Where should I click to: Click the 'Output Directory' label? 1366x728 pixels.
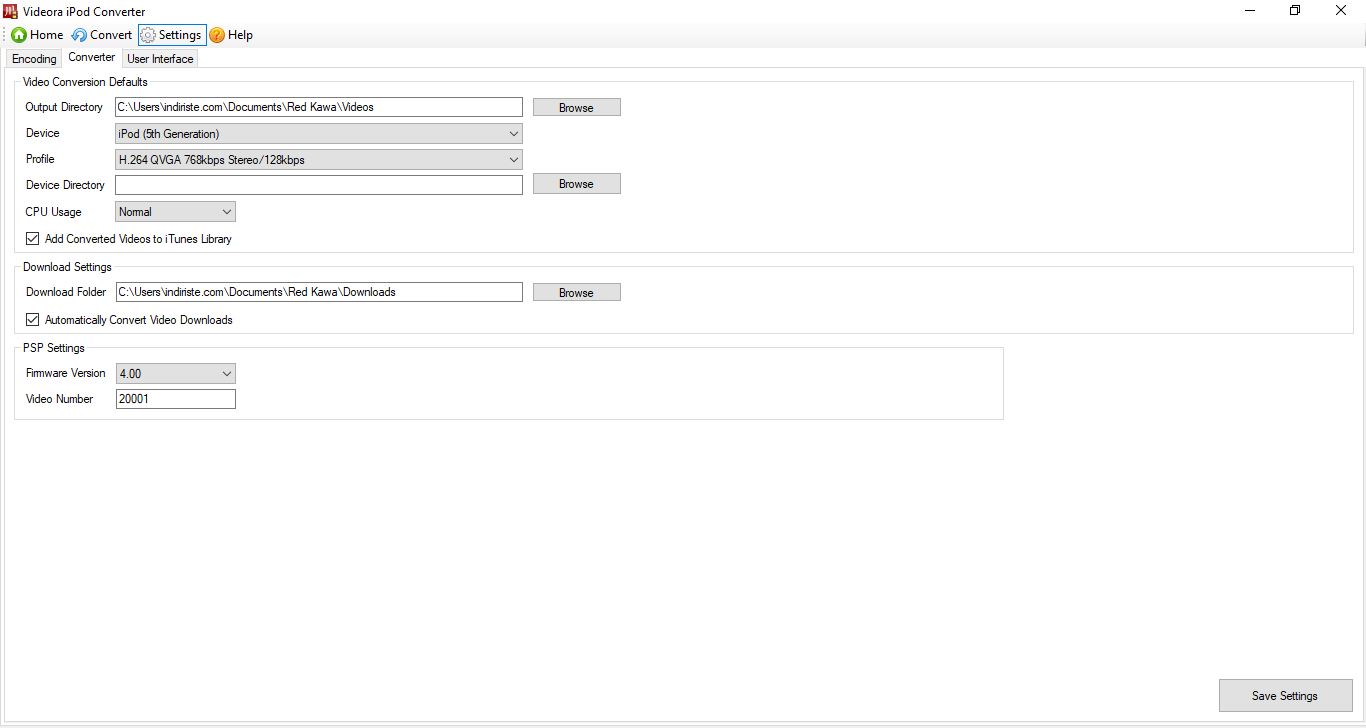(x=64, y=107)
